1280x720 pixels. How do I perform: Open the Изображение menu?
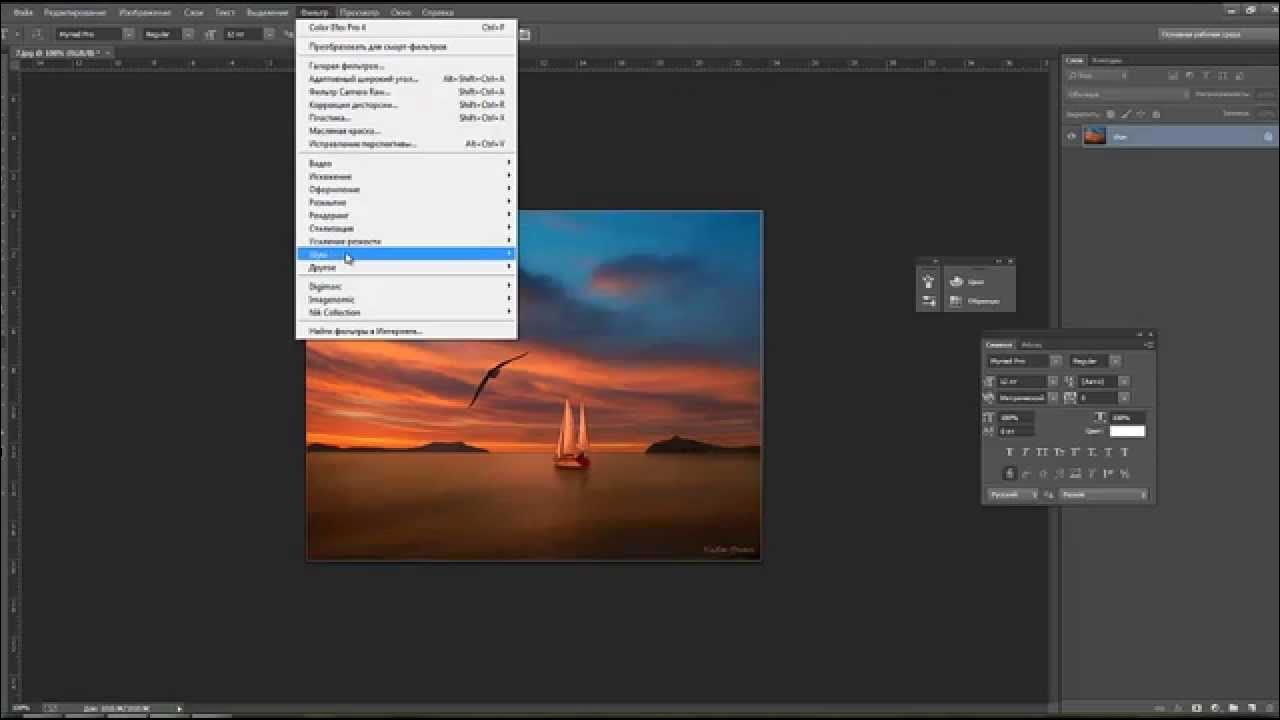click(143, 12)
